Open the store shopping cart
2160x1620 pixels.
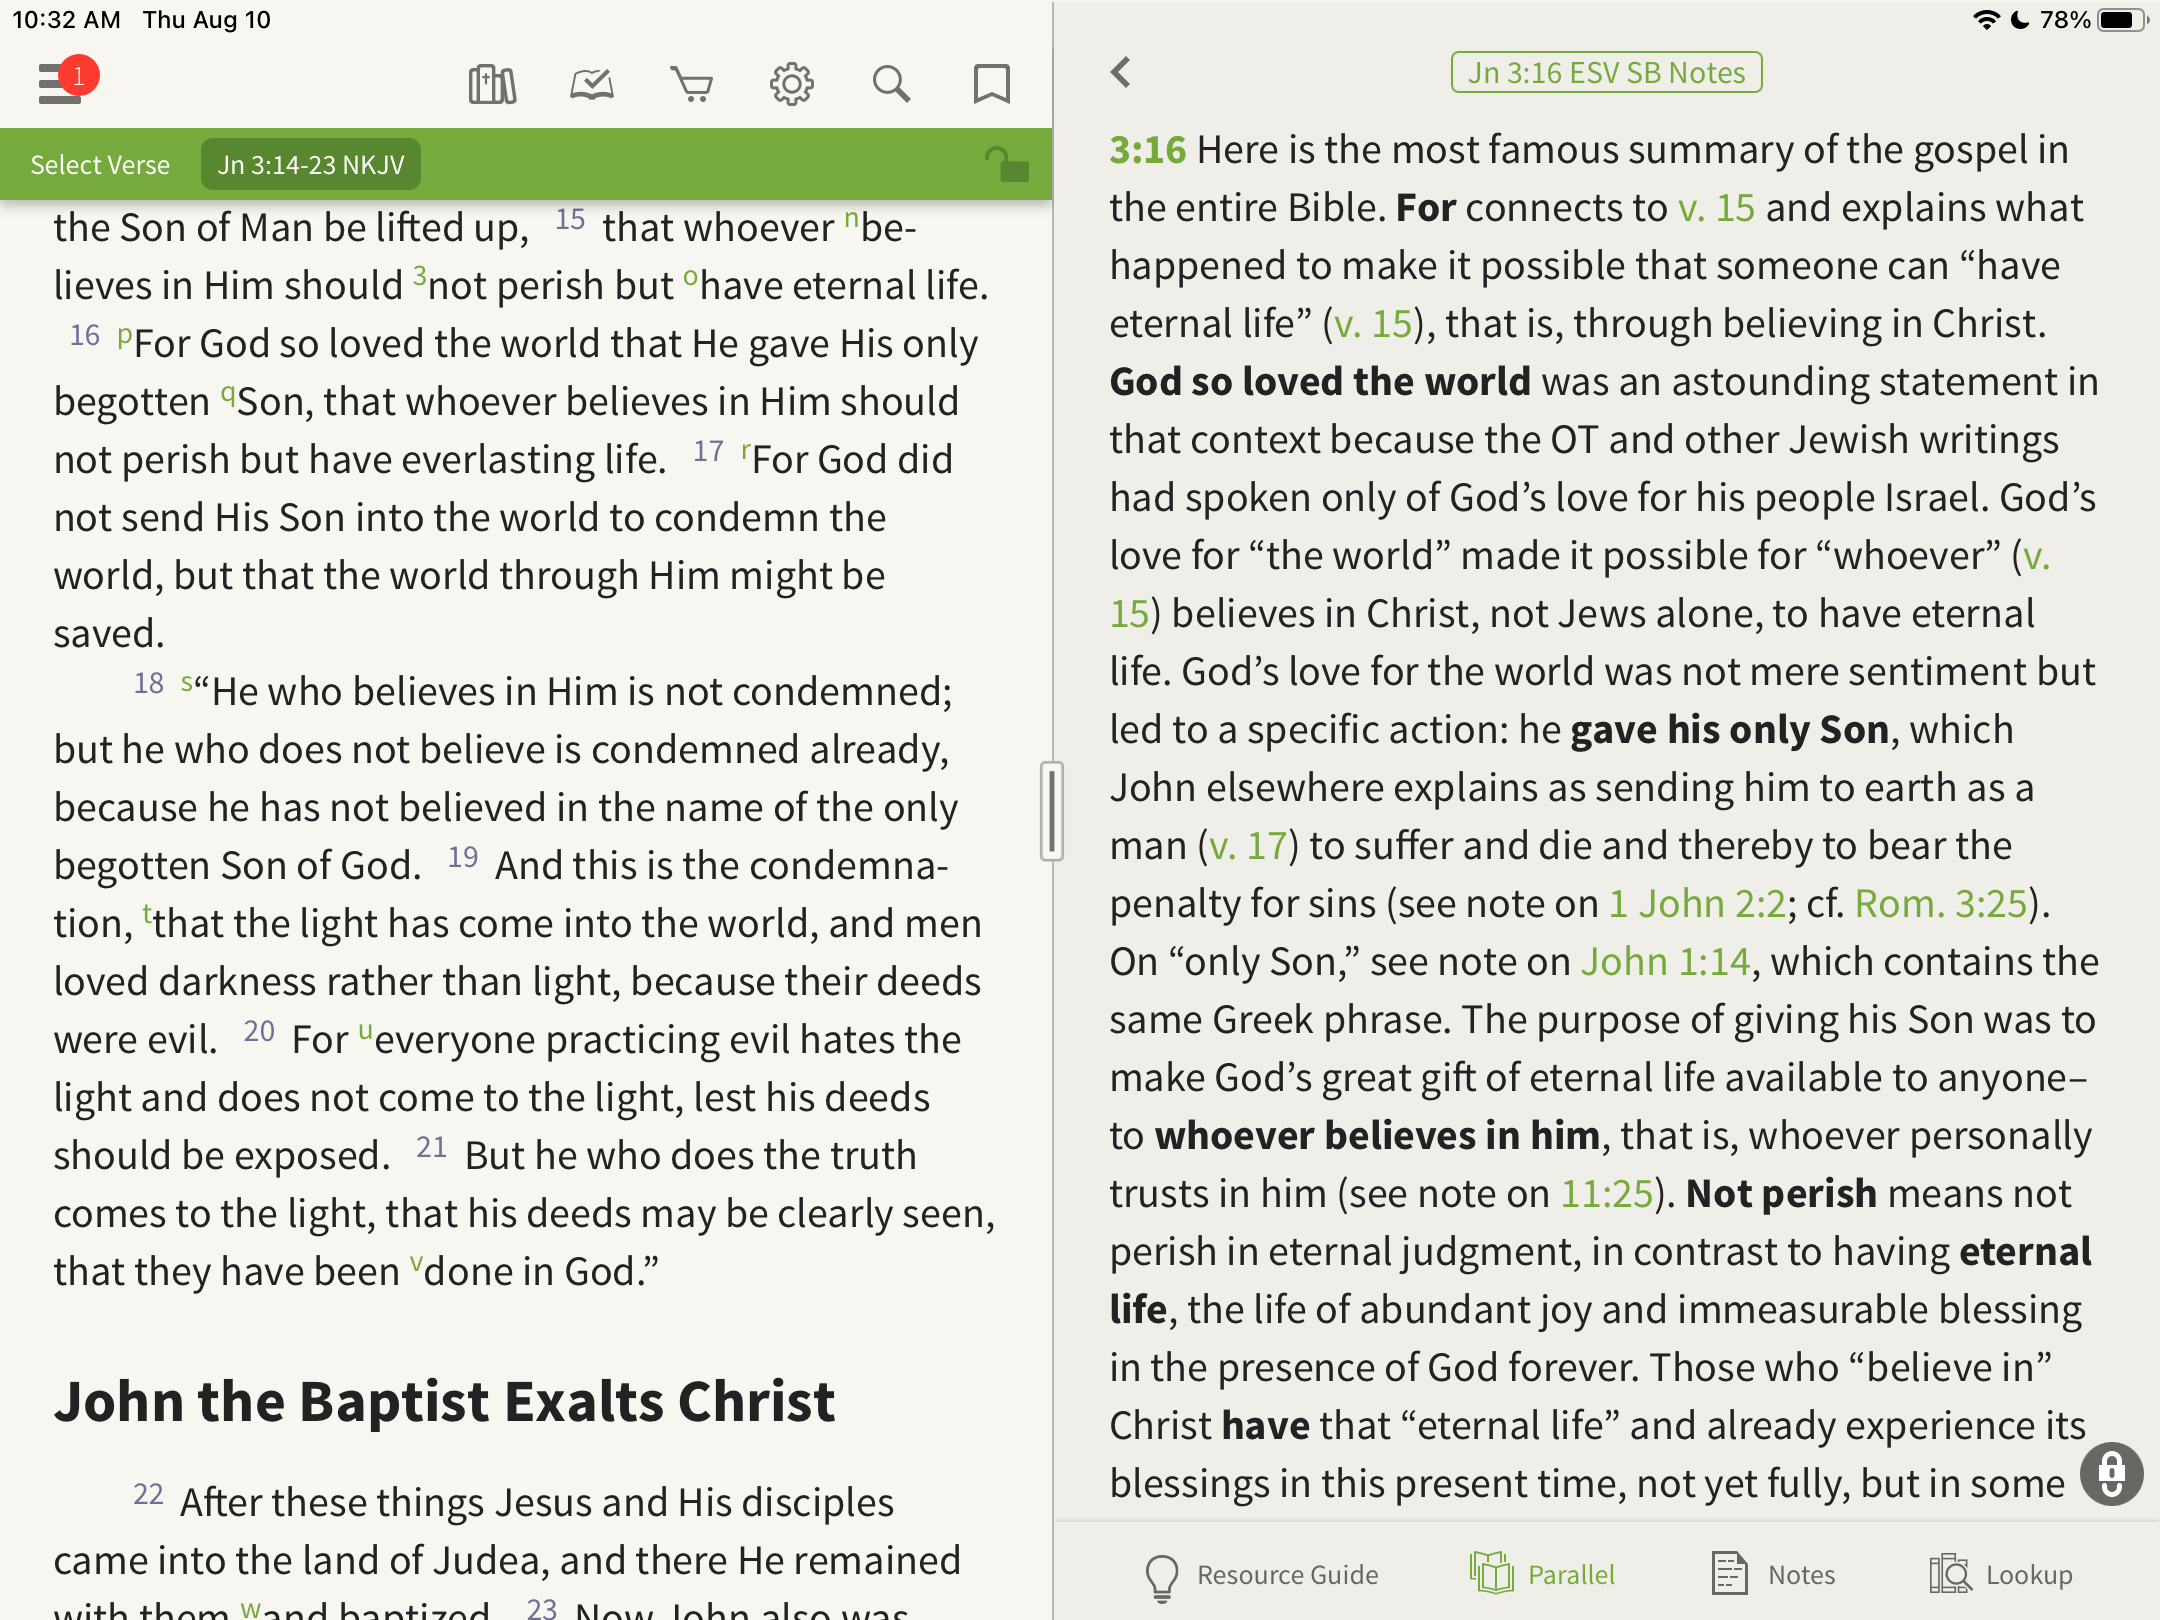[691, 84]
